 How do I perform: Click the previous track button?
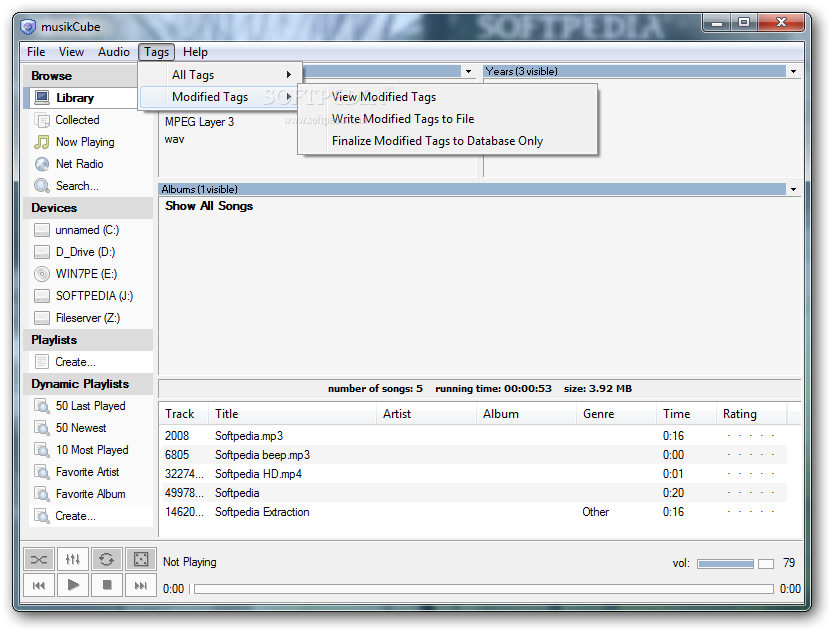(39, 585)
